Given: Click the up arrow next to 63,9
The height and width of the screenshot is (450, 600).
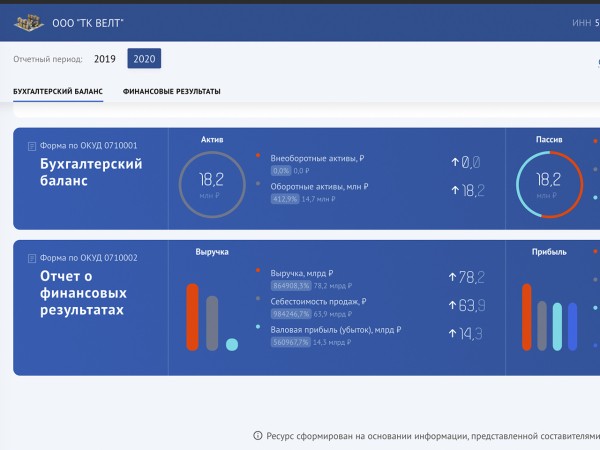Looking at the screenshot, I should tap(452, 305).
